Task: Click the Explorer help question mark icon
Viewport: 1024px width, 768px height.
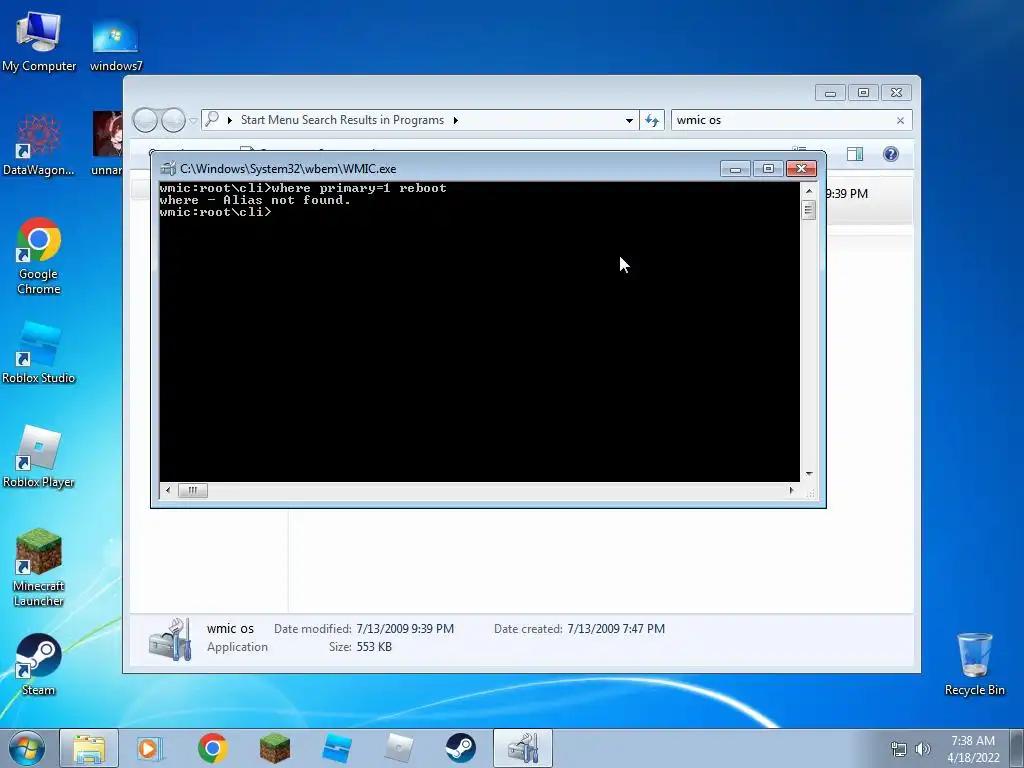Action: (891, 154)
